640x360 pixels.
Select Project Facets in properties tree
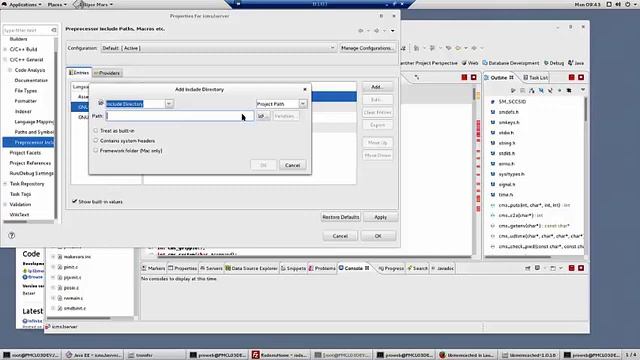25,153
